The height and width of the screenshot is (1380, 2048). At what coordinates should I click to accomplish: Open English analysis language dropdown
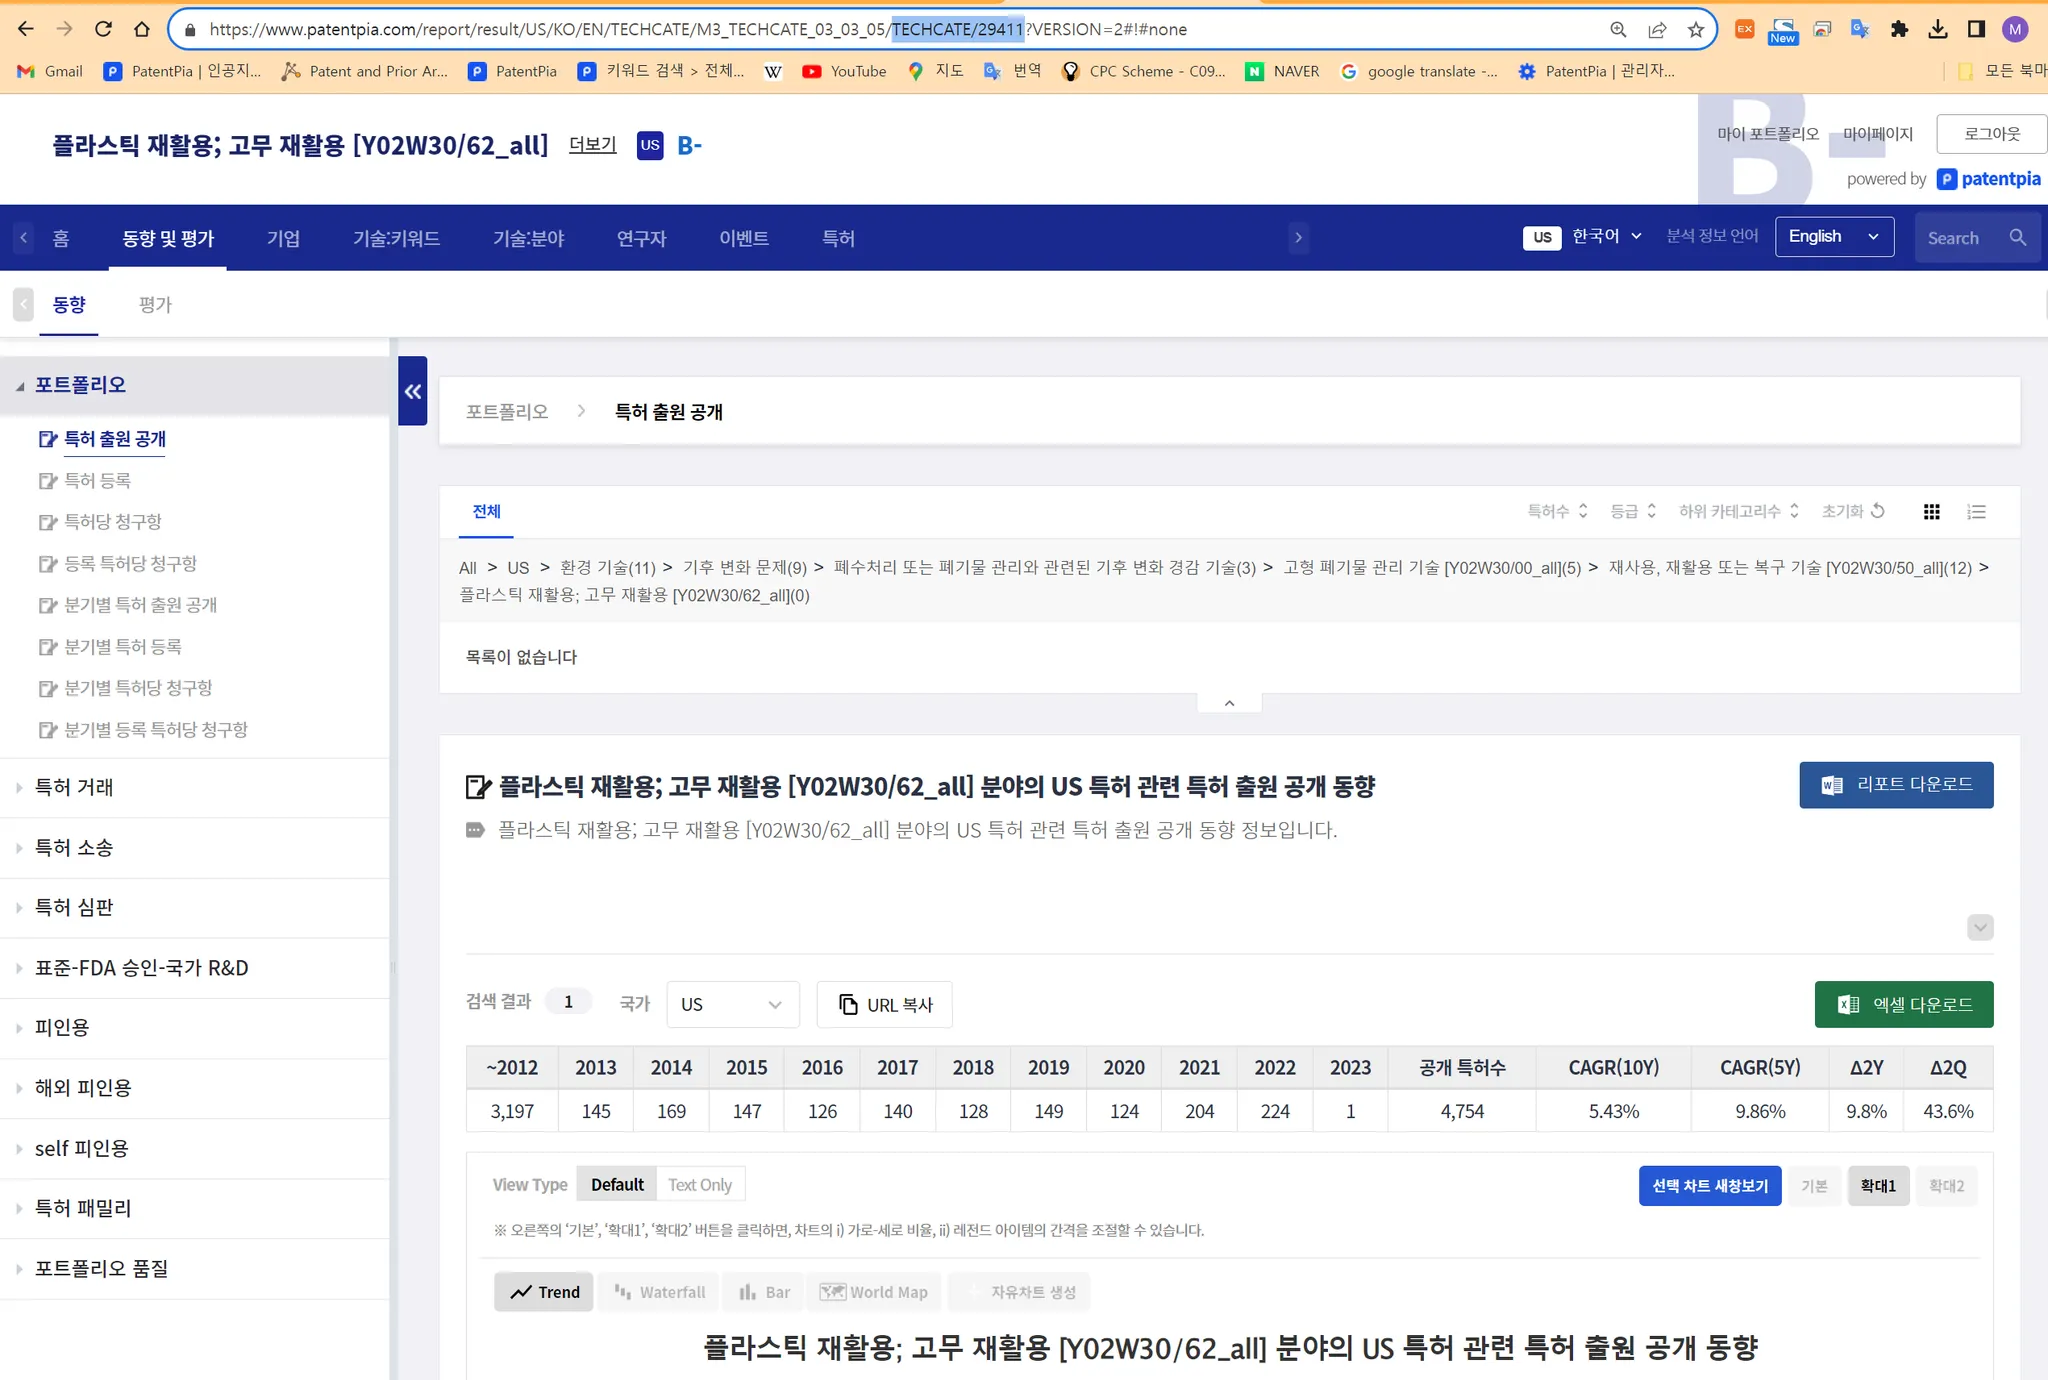[1833, 237]
